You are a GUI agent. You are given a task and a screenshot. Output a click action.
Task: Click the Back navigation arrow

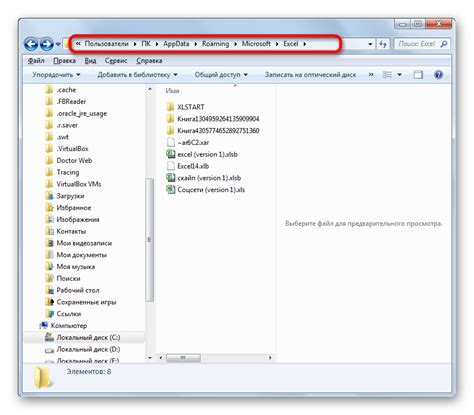tap(31, 44)
